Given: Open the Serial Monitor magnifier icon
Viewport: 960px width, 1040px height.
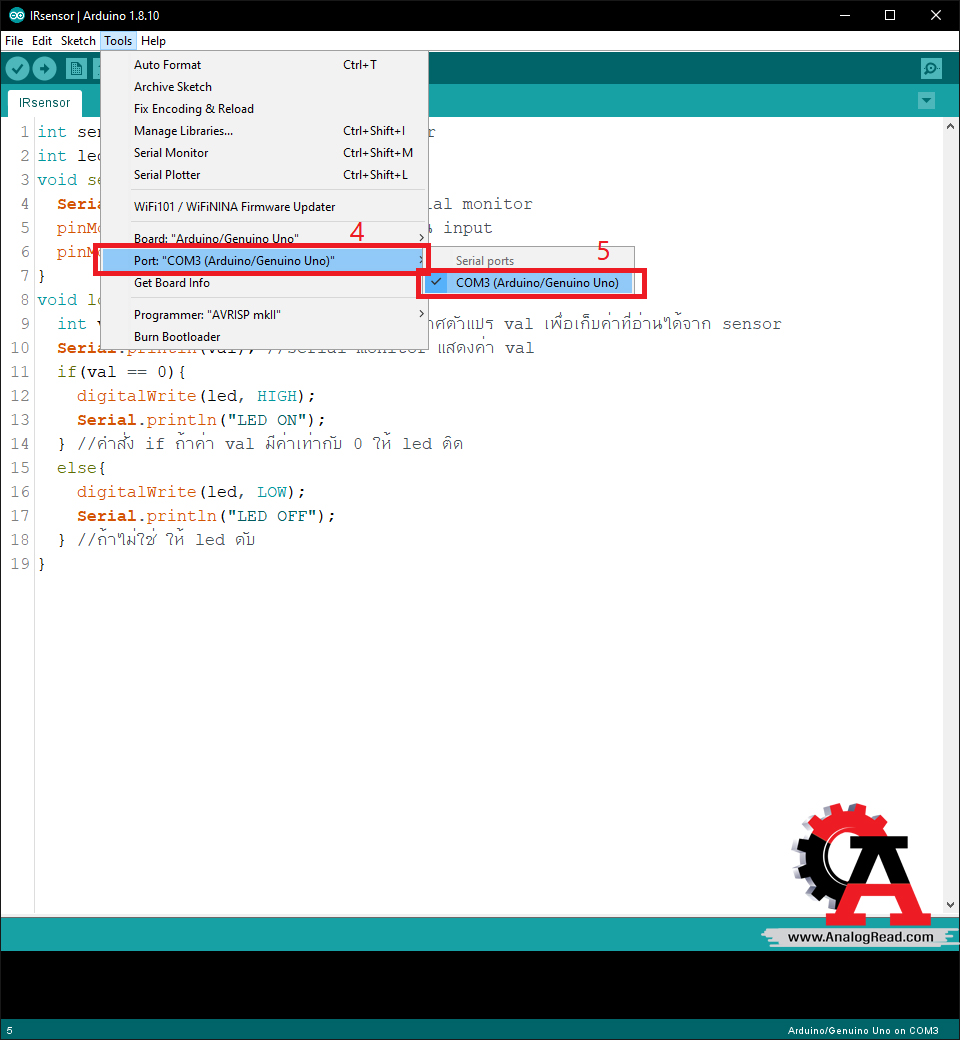Looking at the screenshot, I should (931, 68).
